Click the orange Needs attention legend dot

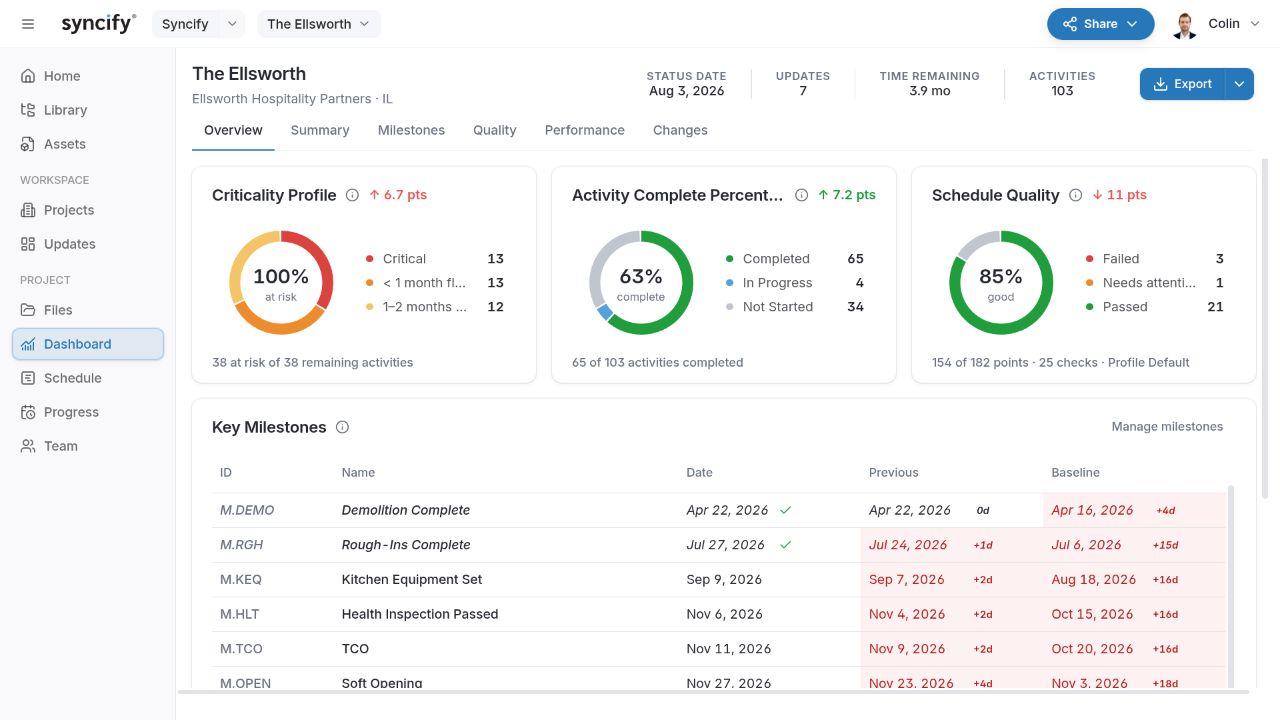click(x=1090, y=283)
